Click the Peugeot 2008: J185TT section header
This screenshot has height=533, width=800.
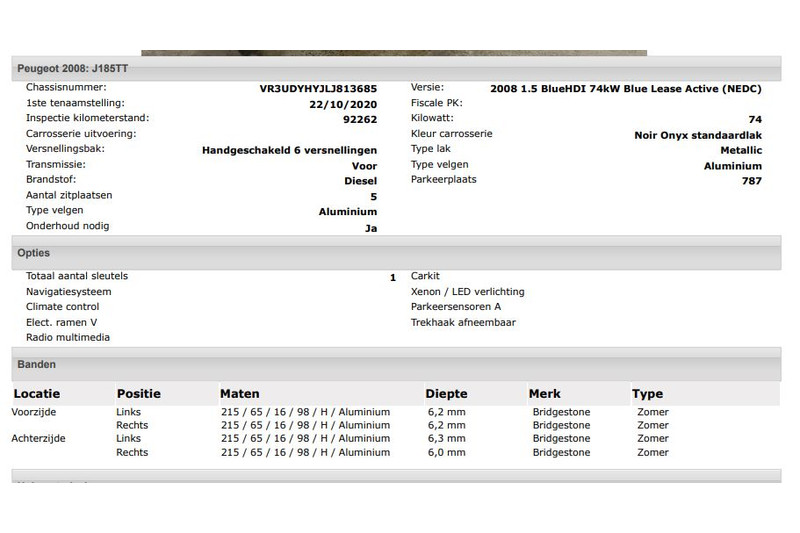coord(72,68)
